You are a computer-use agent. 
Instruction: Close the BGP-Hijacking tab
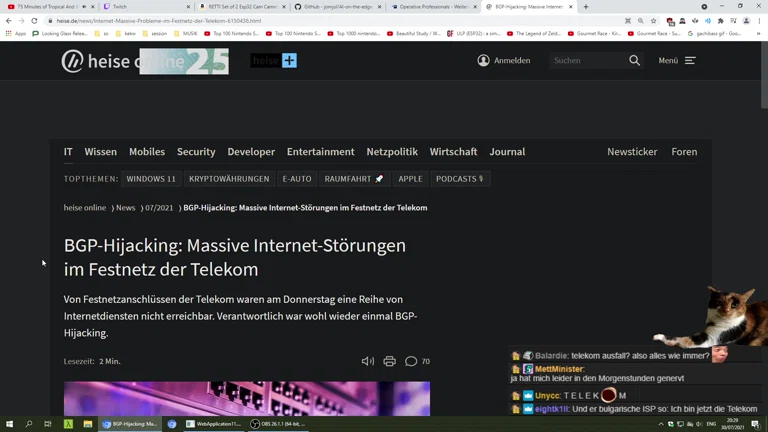pyautogui.click(x=571, y=7)
